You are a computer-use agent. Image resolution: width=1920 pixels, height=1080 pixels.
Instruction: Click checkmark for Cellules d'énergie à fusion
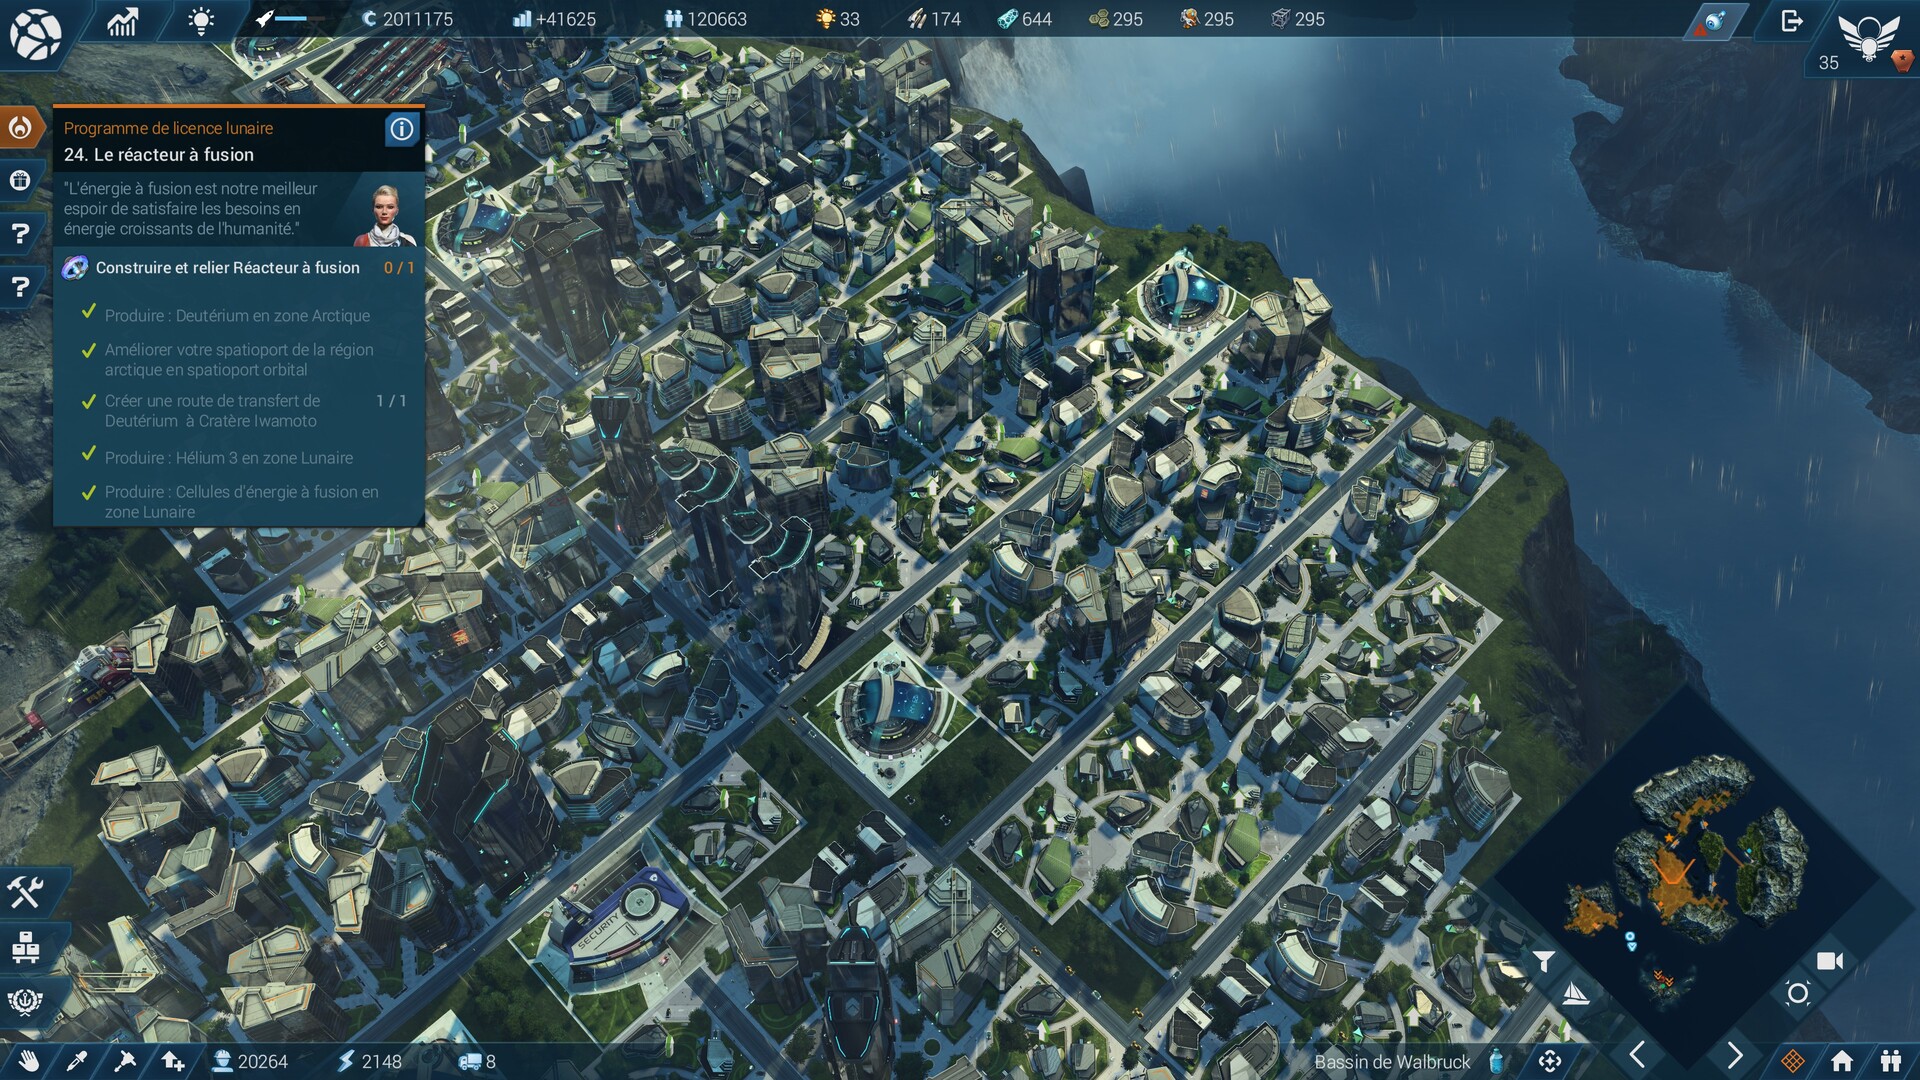(88, 491)
